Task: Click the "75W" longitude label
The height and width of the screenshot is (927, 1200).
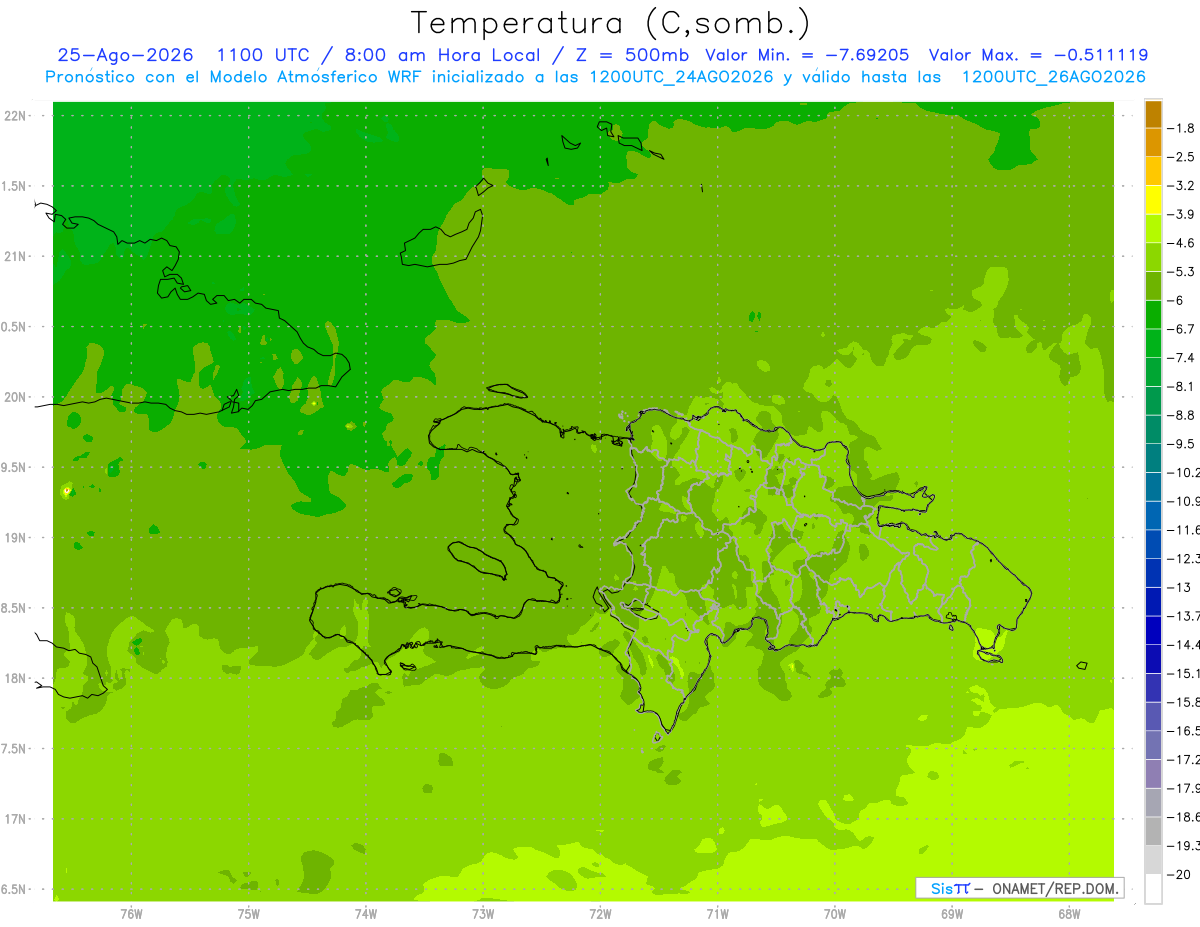Action: click(249, 914)
